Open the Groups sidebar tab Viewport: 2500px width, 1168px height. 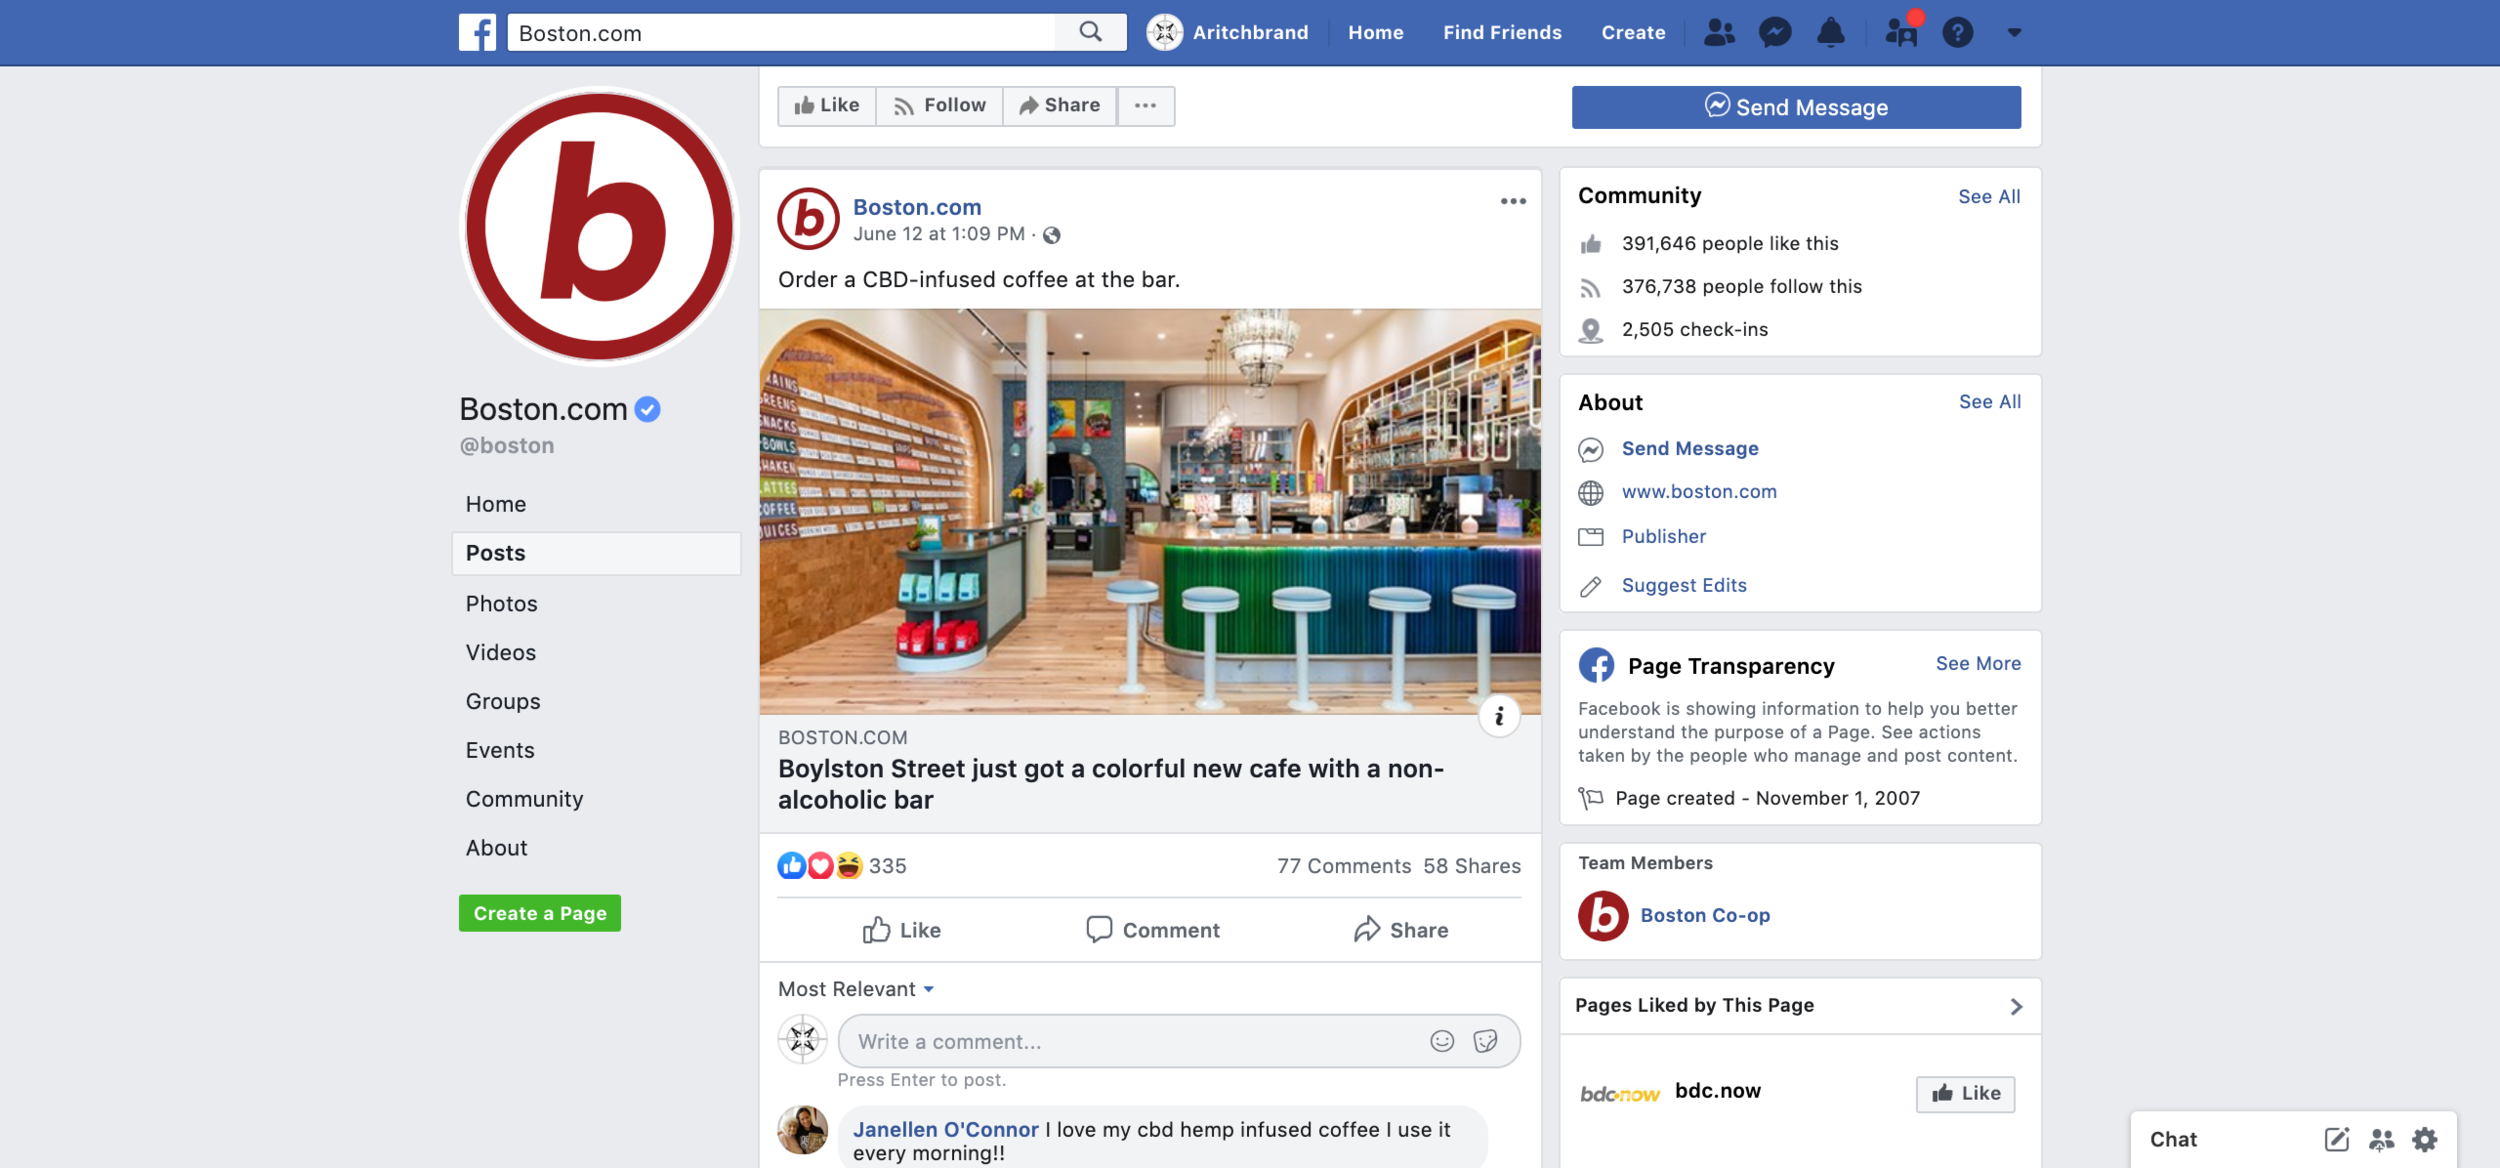point(502,701)
